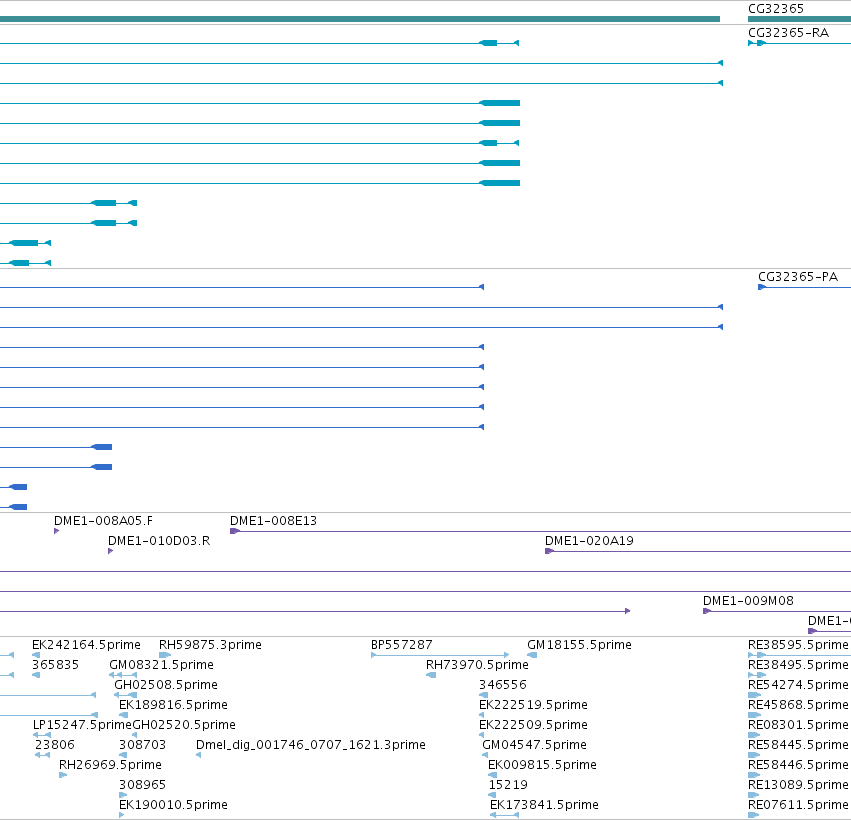
Task: Select EST EK009815.5prime label
Action: tap(542, 765)
